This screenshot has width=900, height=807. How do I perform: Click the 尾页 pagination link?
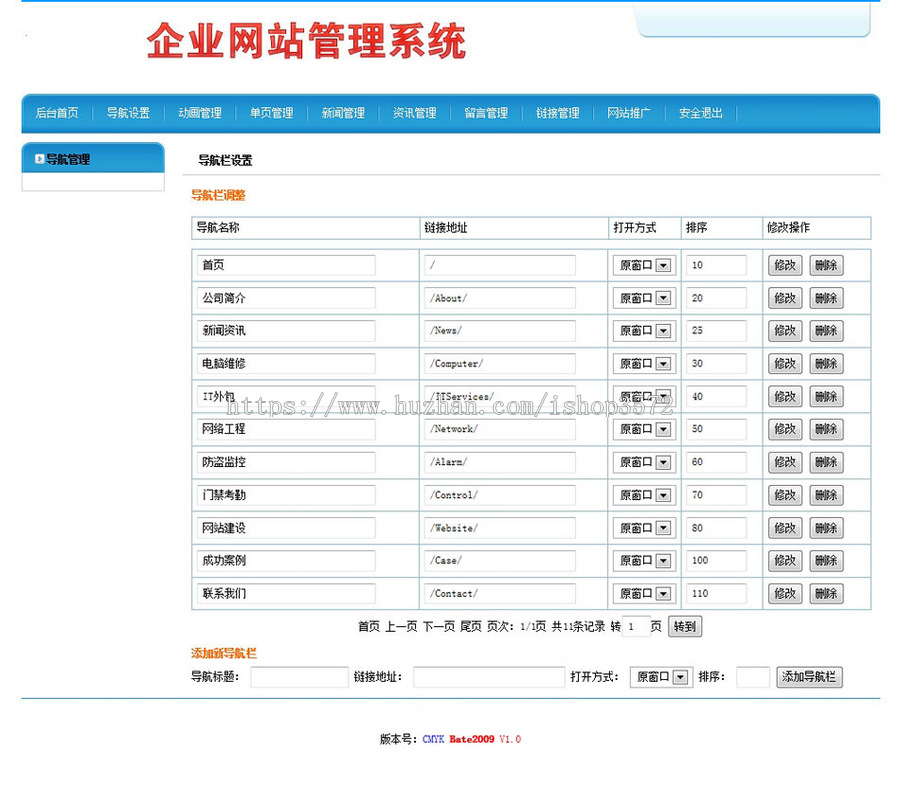click(x=468, y=627)
